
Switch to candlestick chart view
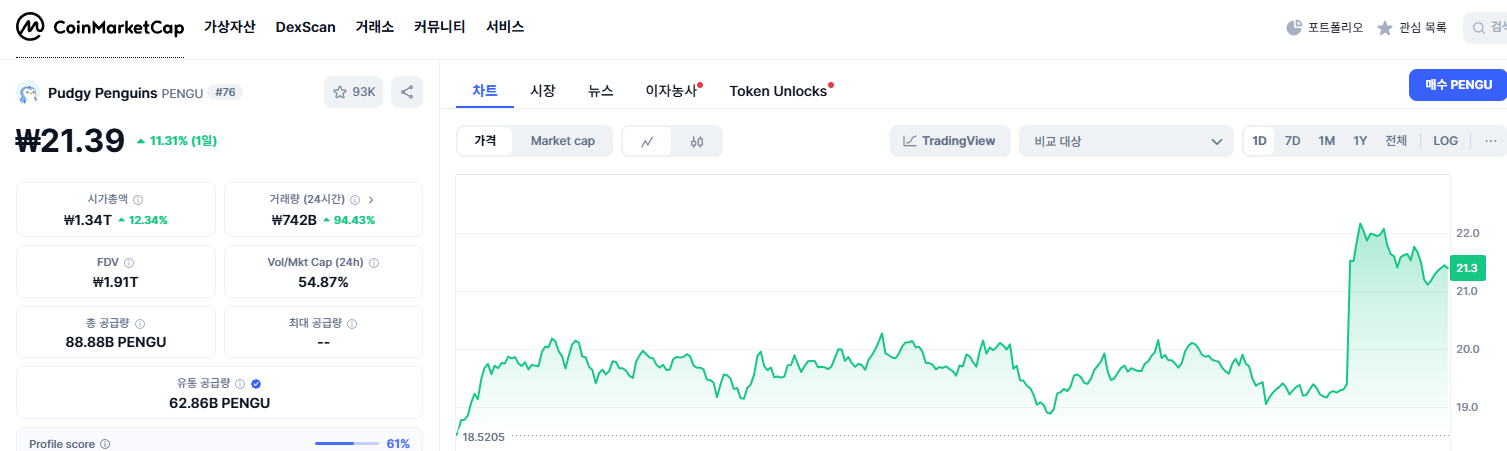point(697,141)
